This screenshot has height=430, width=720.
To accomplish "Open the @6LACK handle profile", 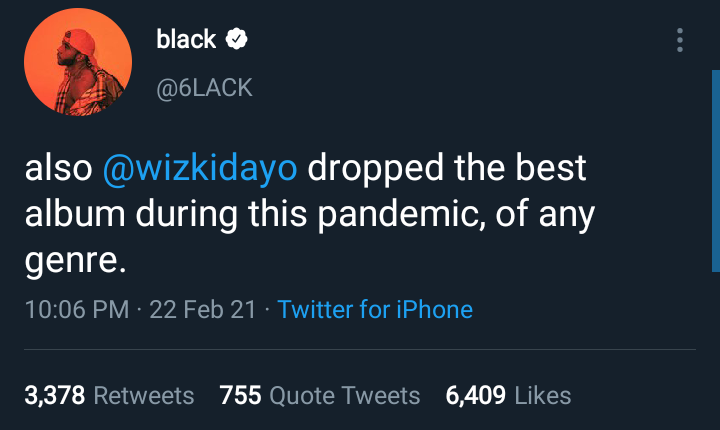I will (x=204, y=88).
